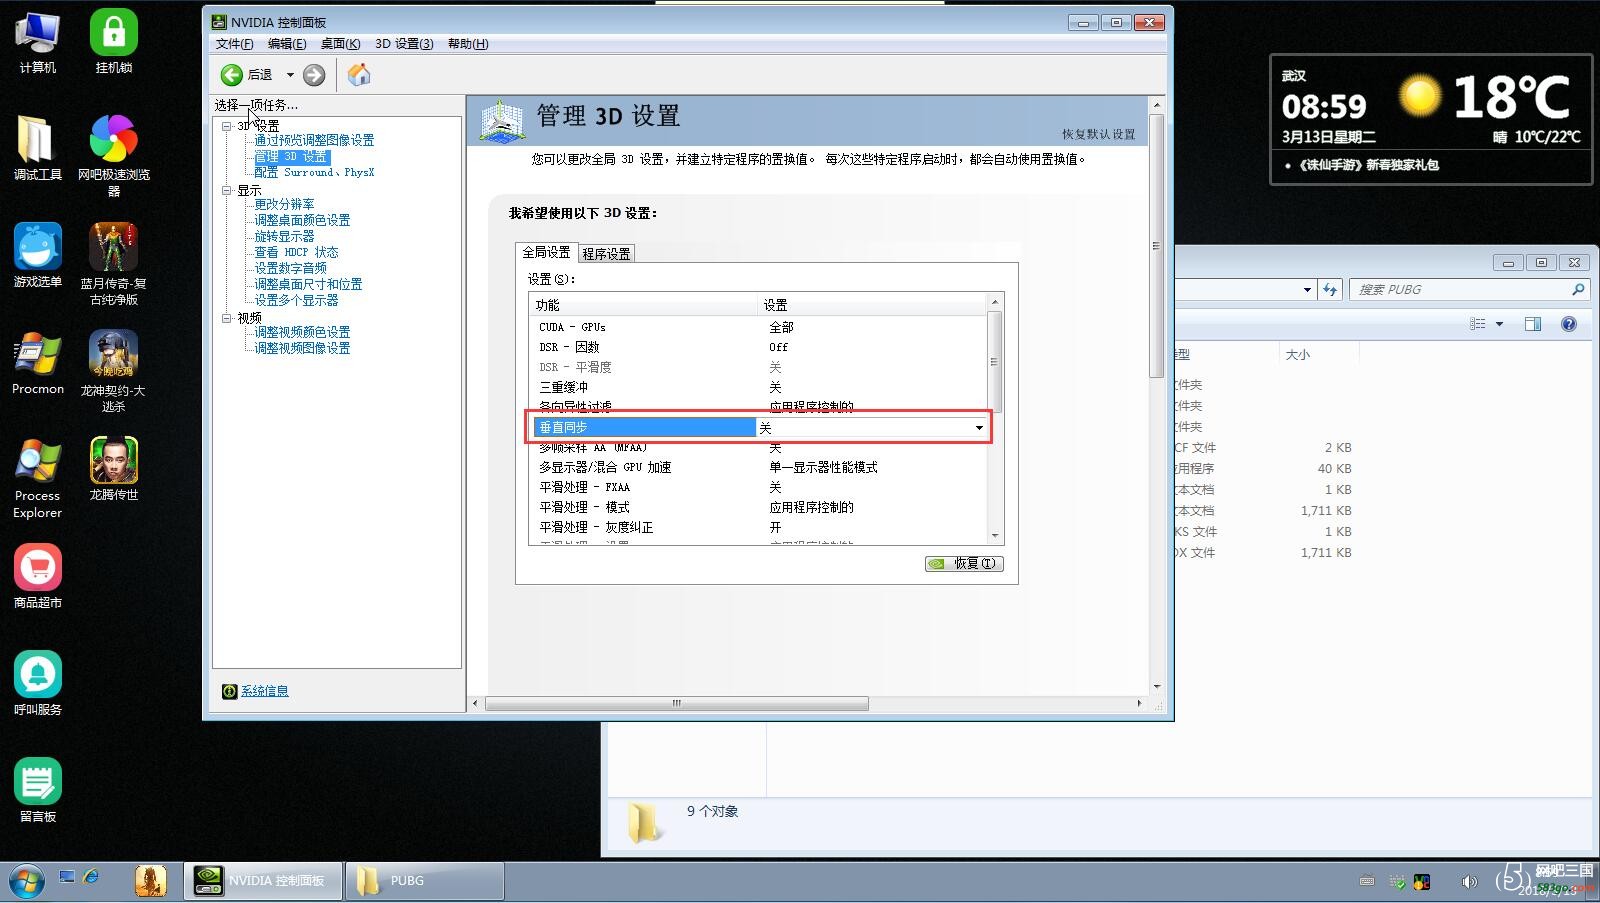Open the 呼叫服务 bell icon

click(x=38, y=683)
